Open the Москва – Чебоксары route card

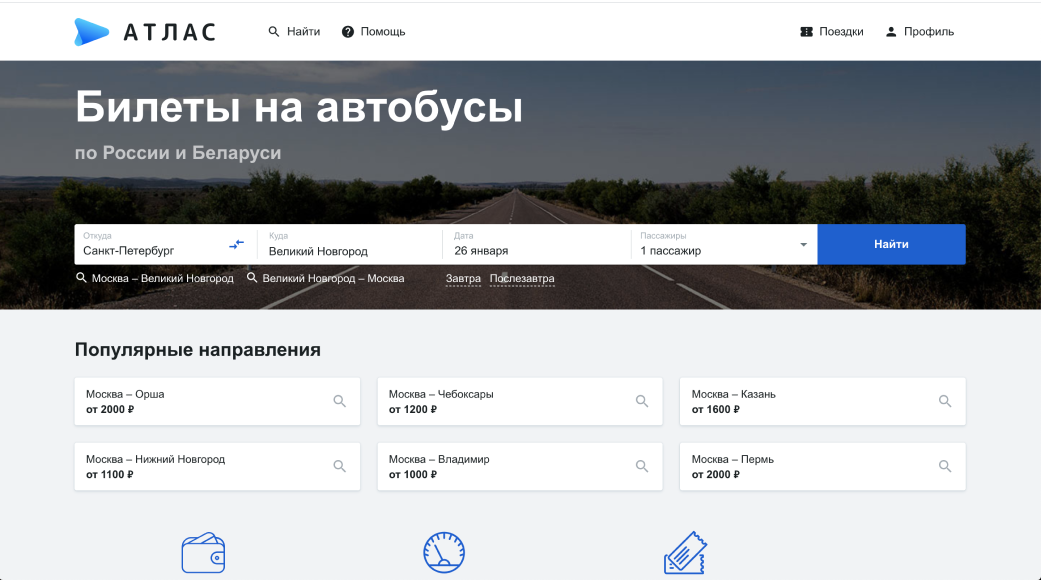[520, 401]
